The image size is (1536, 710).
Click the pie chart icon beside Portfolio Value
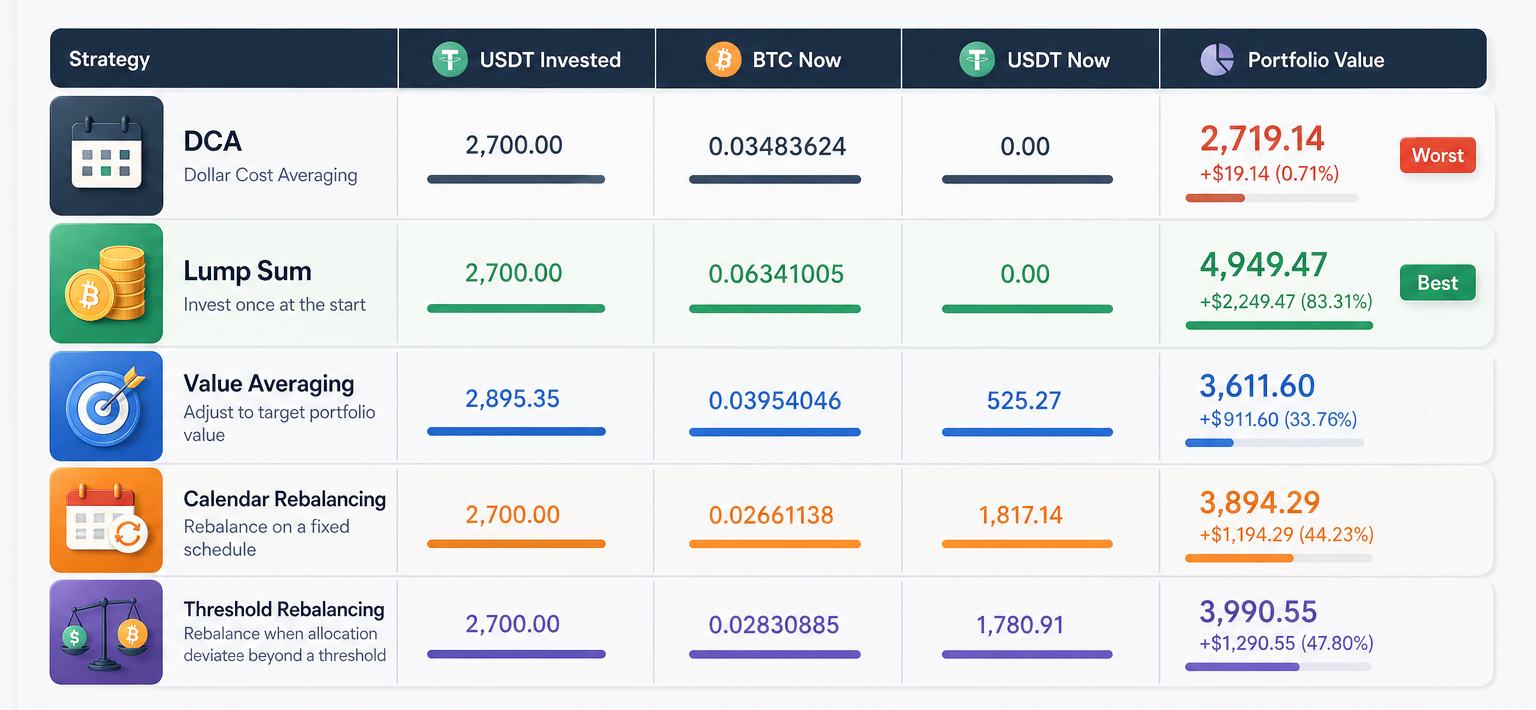[1217, 59]
